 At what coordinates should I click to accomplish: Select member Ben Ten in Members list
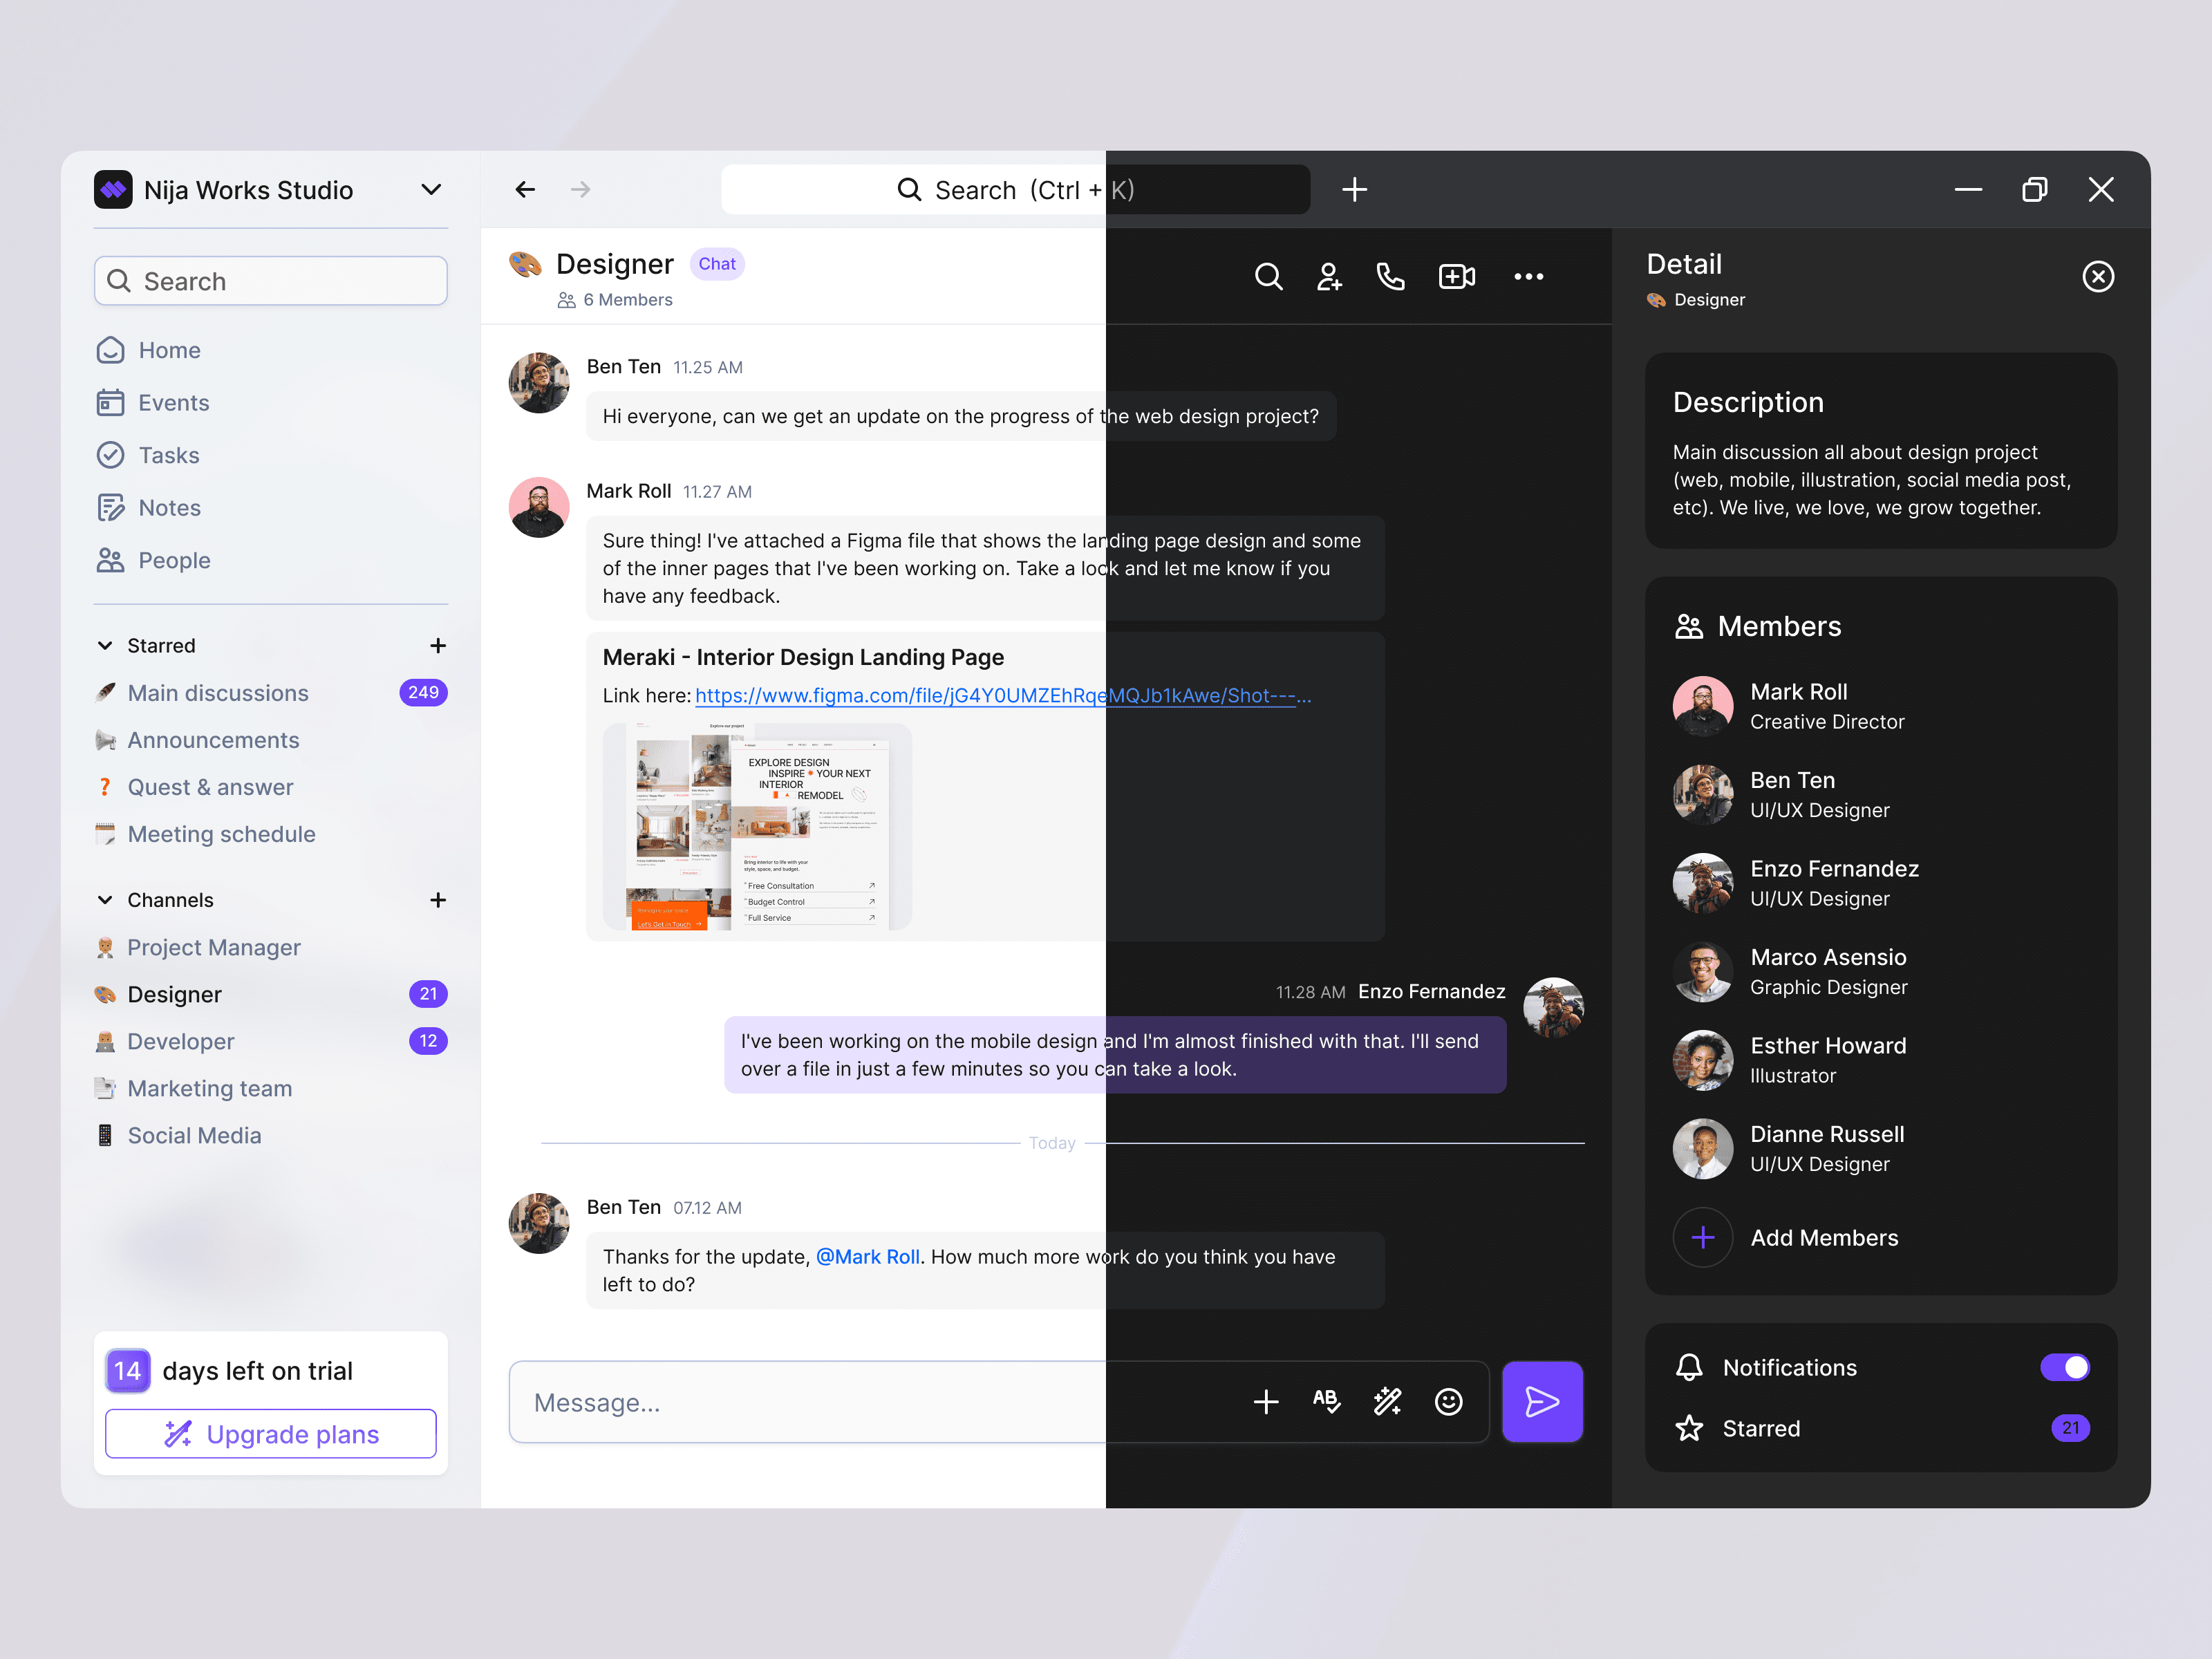coord(1880,795)
